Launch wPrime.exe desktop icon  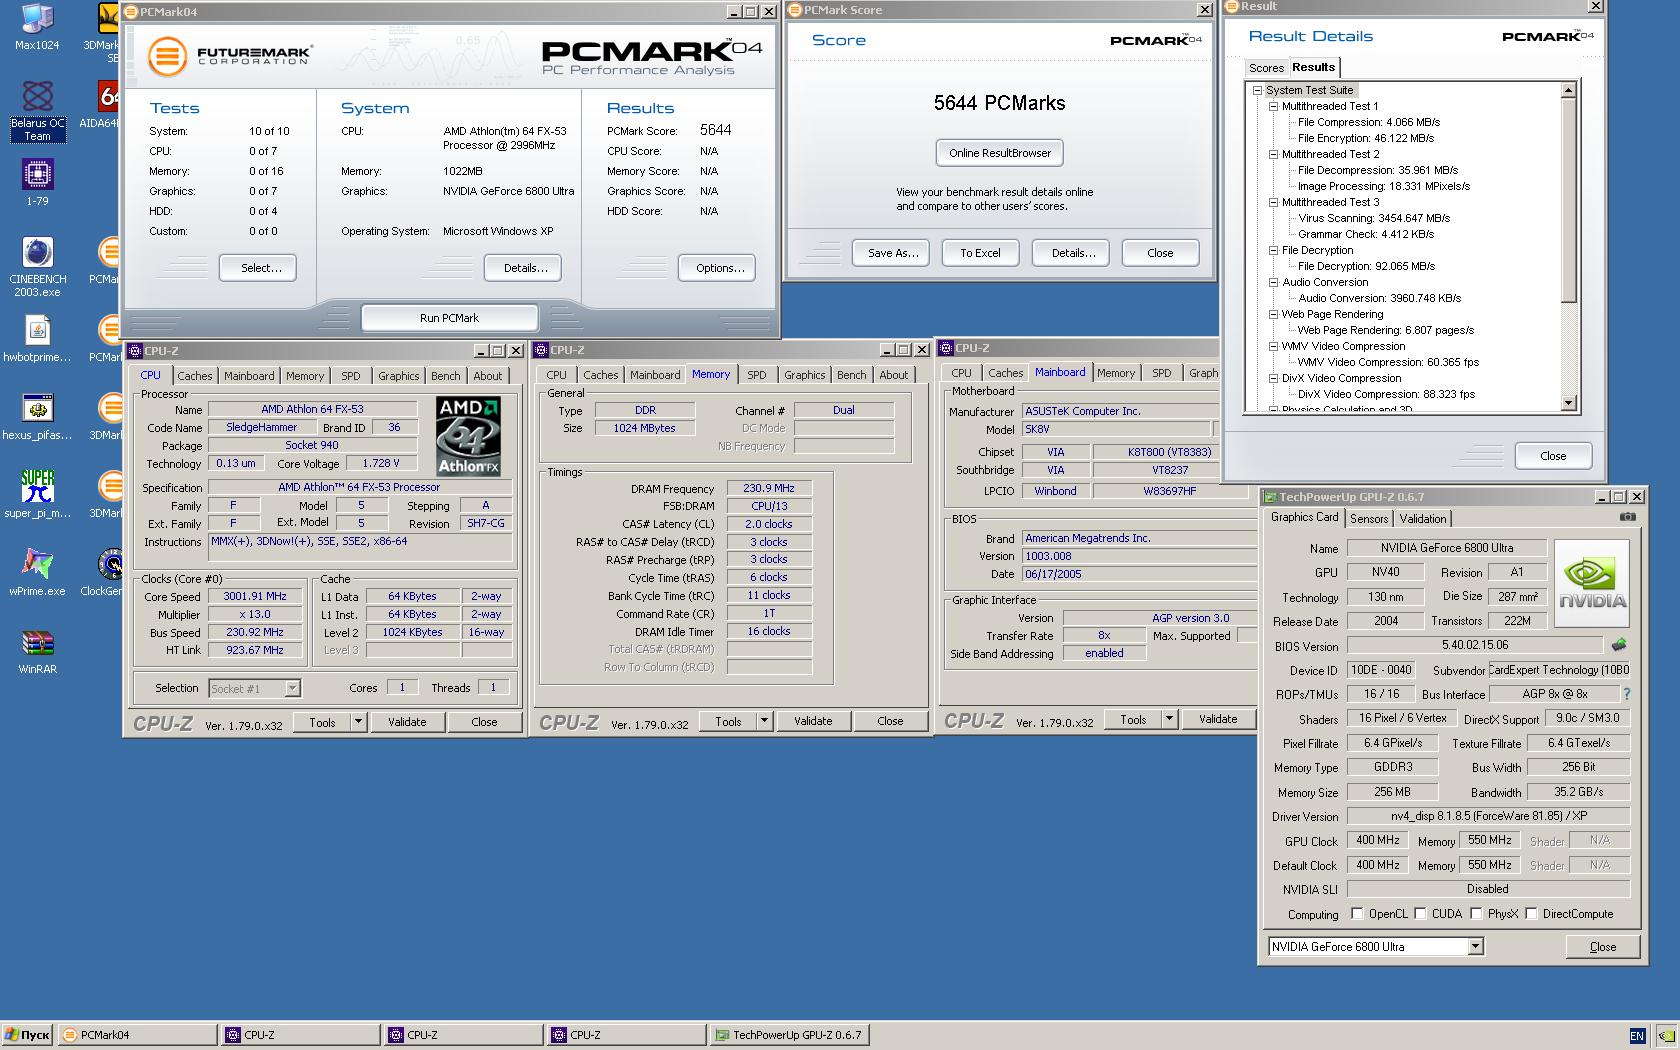point(37,573)
